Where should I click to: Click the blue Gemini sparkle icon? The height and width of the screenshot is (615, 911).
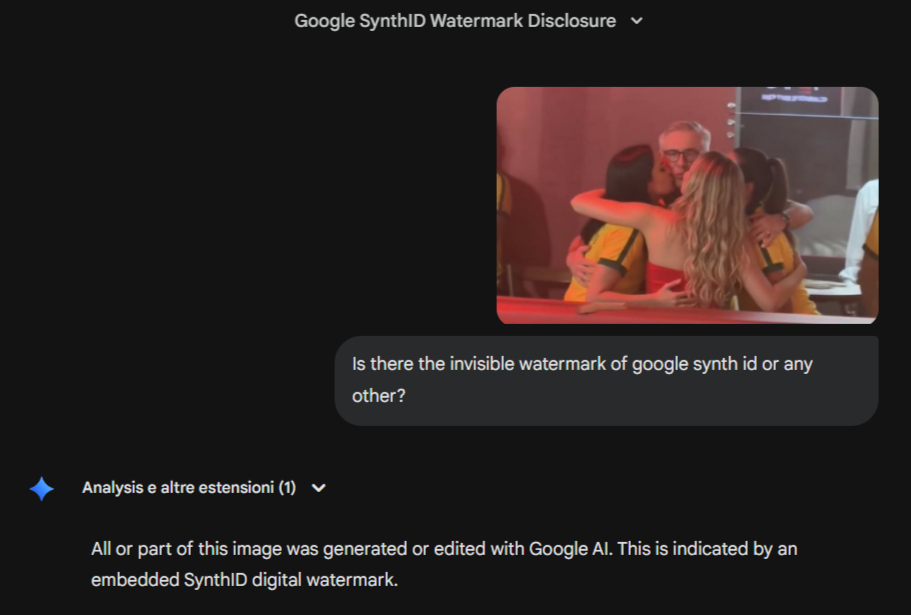coord(42,488)
